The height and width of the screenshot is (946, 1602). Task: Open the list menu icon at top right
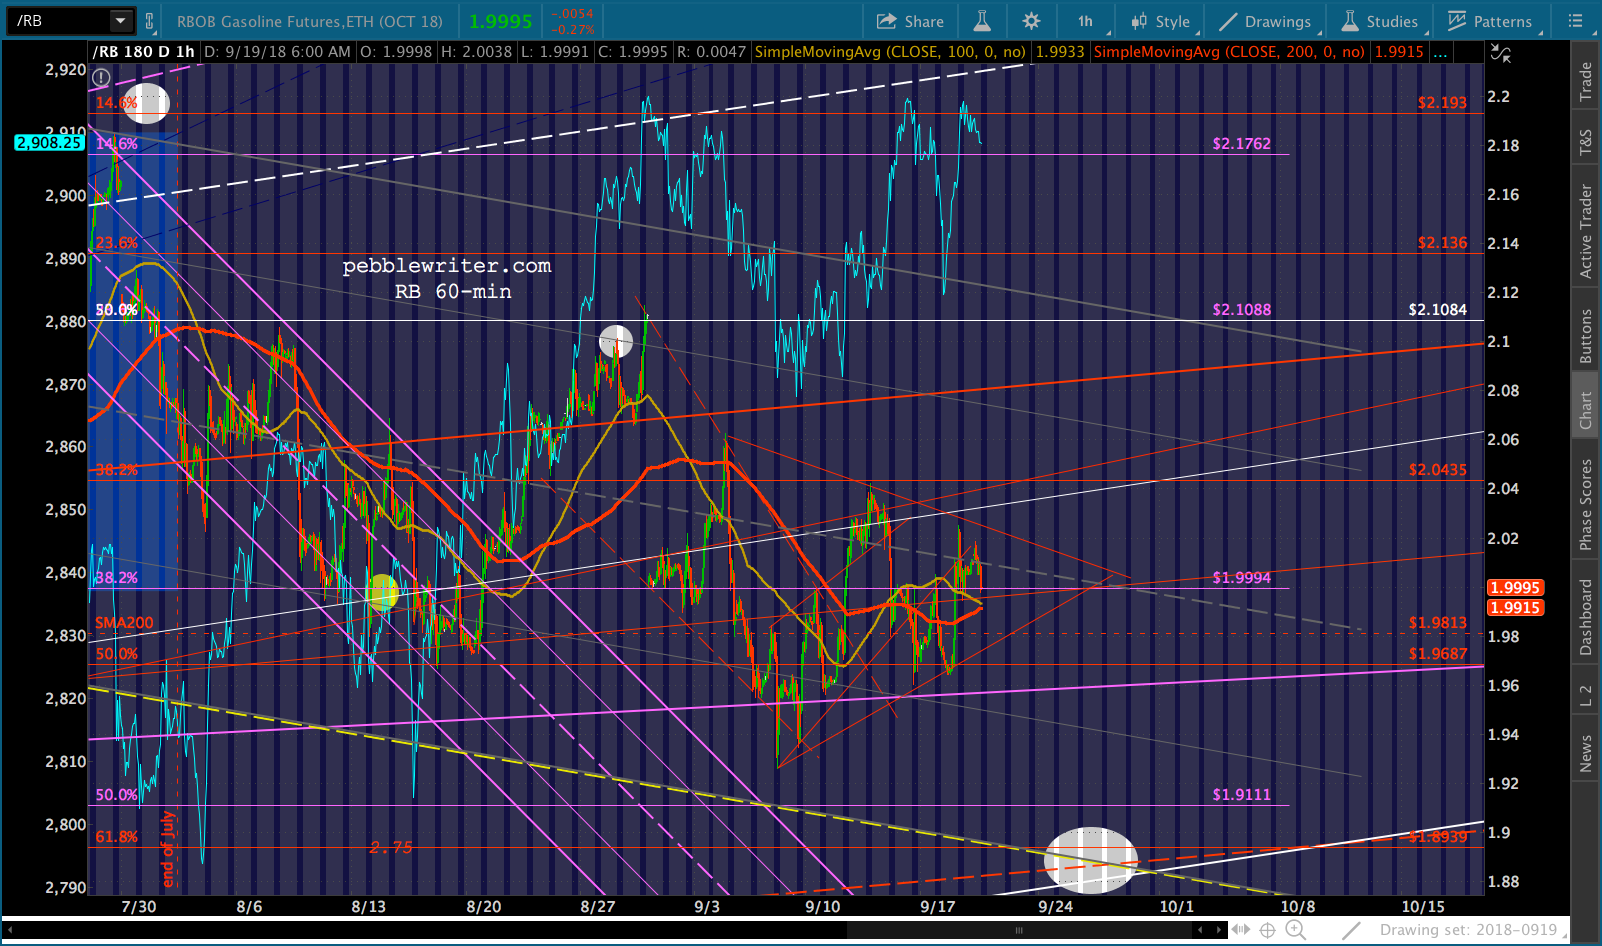[x=1576, y=21]
